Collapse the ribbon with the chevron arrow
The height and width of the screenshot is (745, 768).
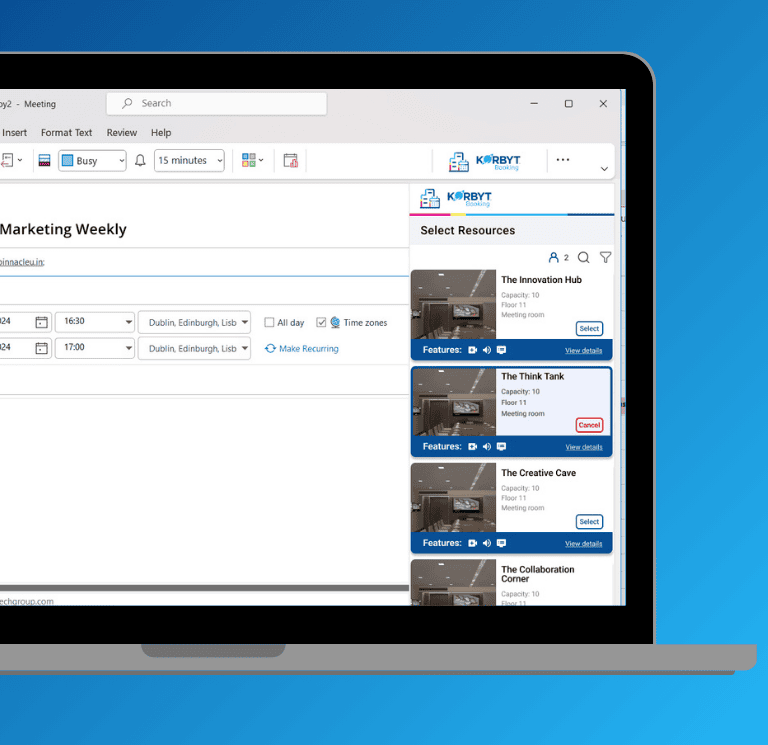(604, 168)
